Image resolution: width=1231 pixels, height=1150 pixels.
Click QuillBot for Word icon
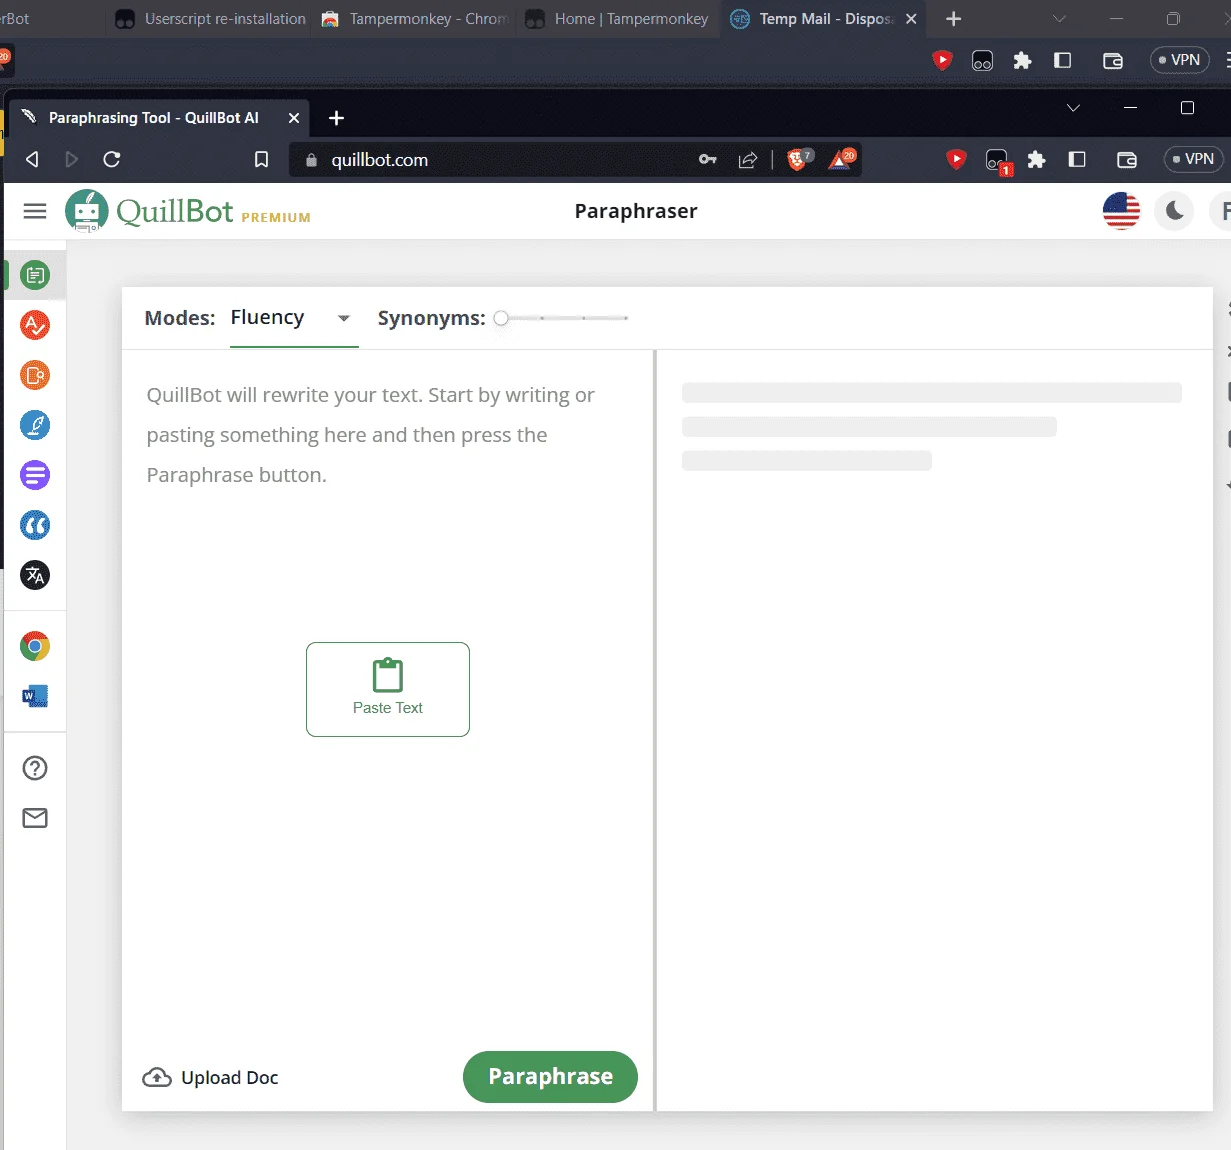(35, 696)
